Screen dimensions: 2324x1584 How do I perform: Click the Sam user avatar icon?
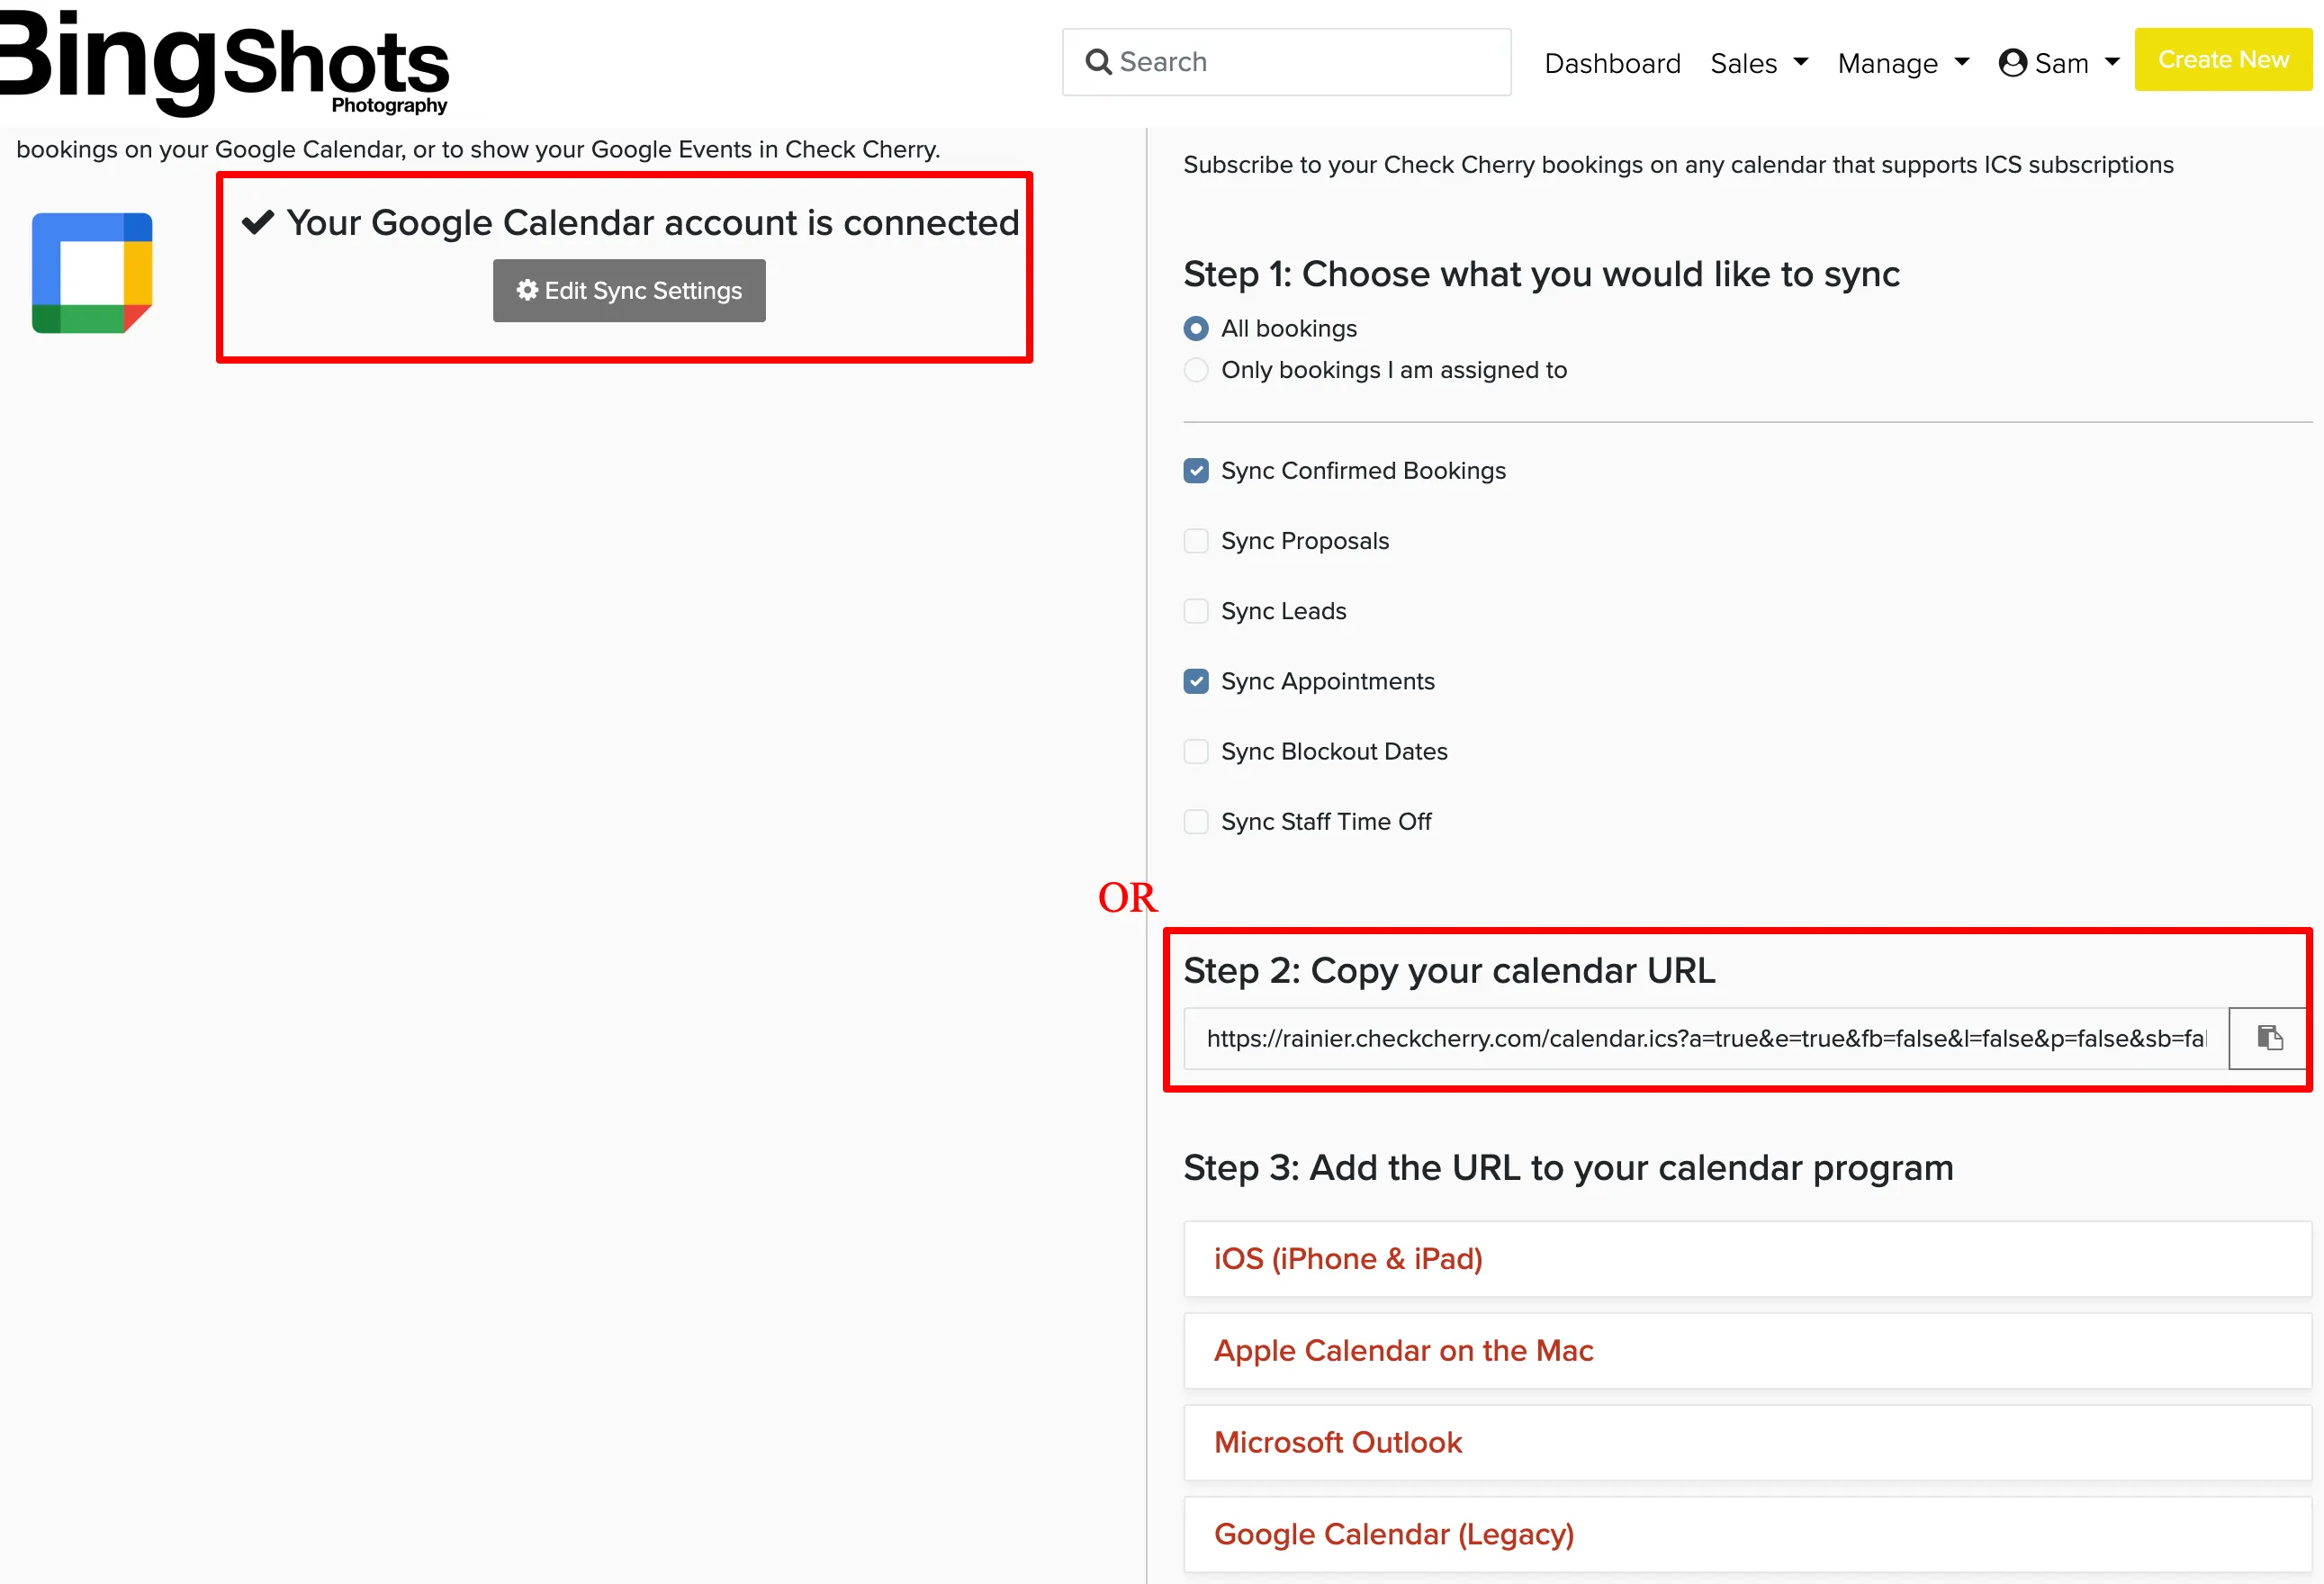click(2012, 63)
